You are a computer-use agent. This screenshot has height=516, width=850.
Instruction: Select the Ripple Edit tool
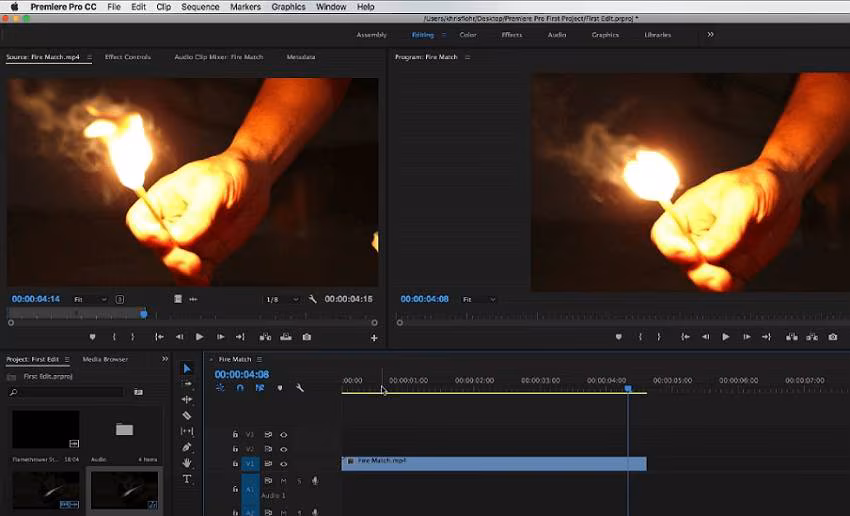[187, 399]
